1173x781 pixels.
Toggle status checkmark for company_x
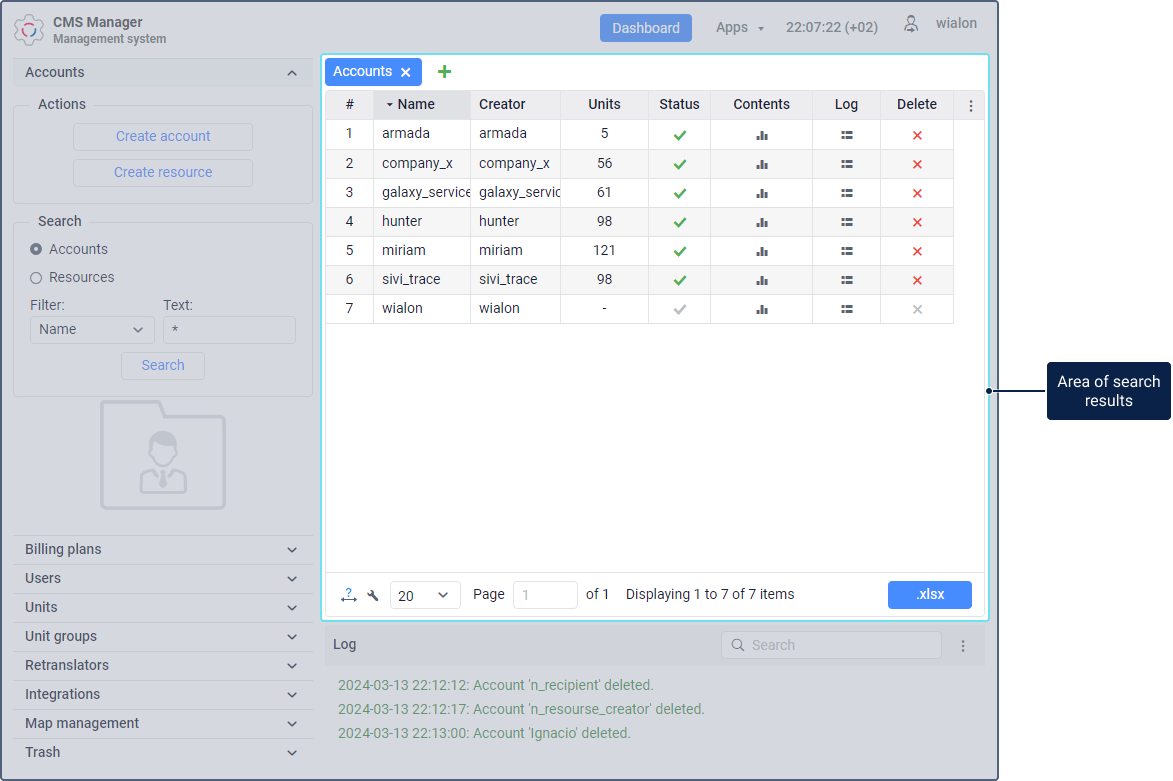coord(679,165)
